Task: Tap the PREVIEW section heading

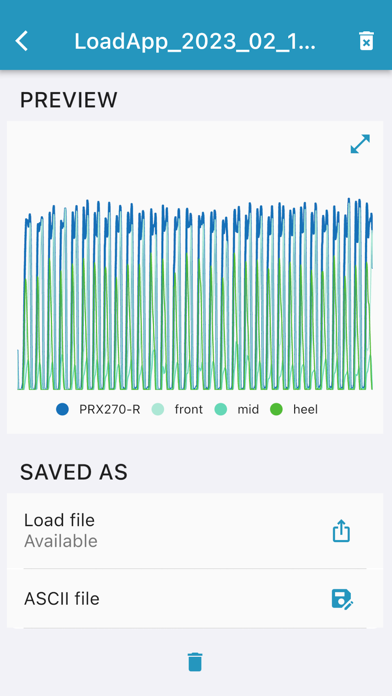Action: click(x=69, y=100)
